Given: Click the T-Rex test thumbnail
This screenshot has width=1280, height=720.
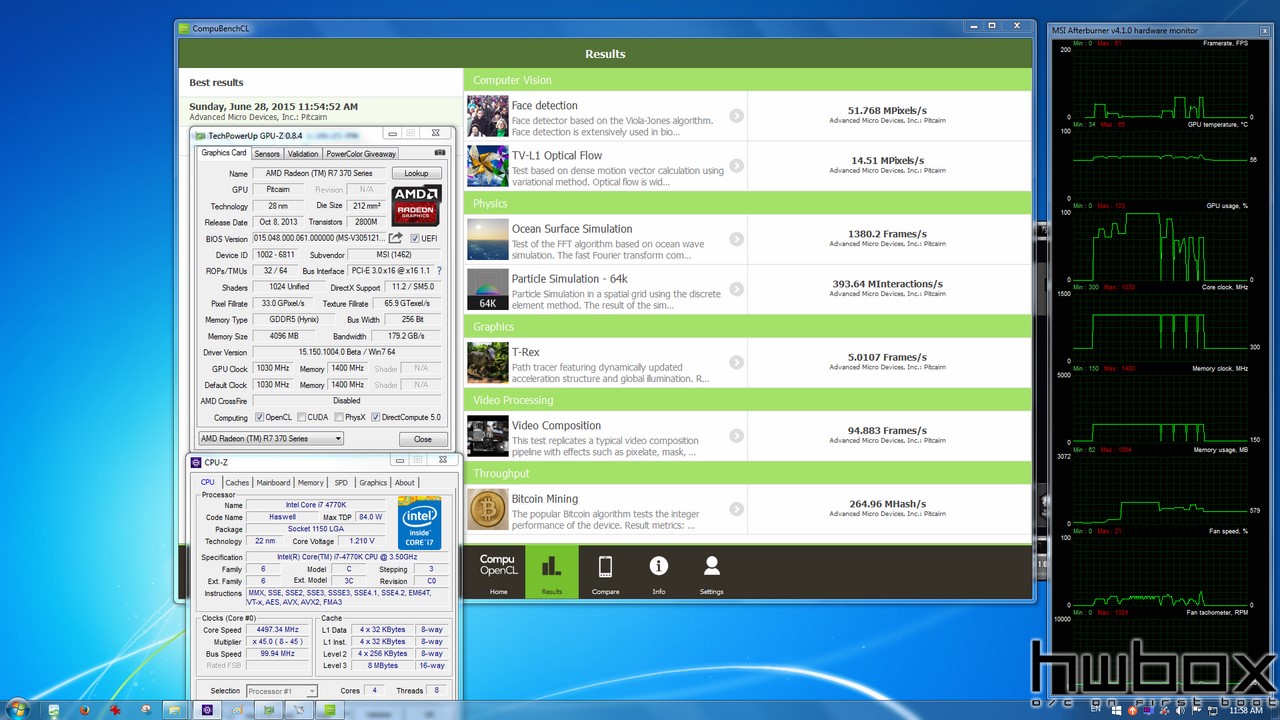Looking at the screenshot, I should click(488, 363).
